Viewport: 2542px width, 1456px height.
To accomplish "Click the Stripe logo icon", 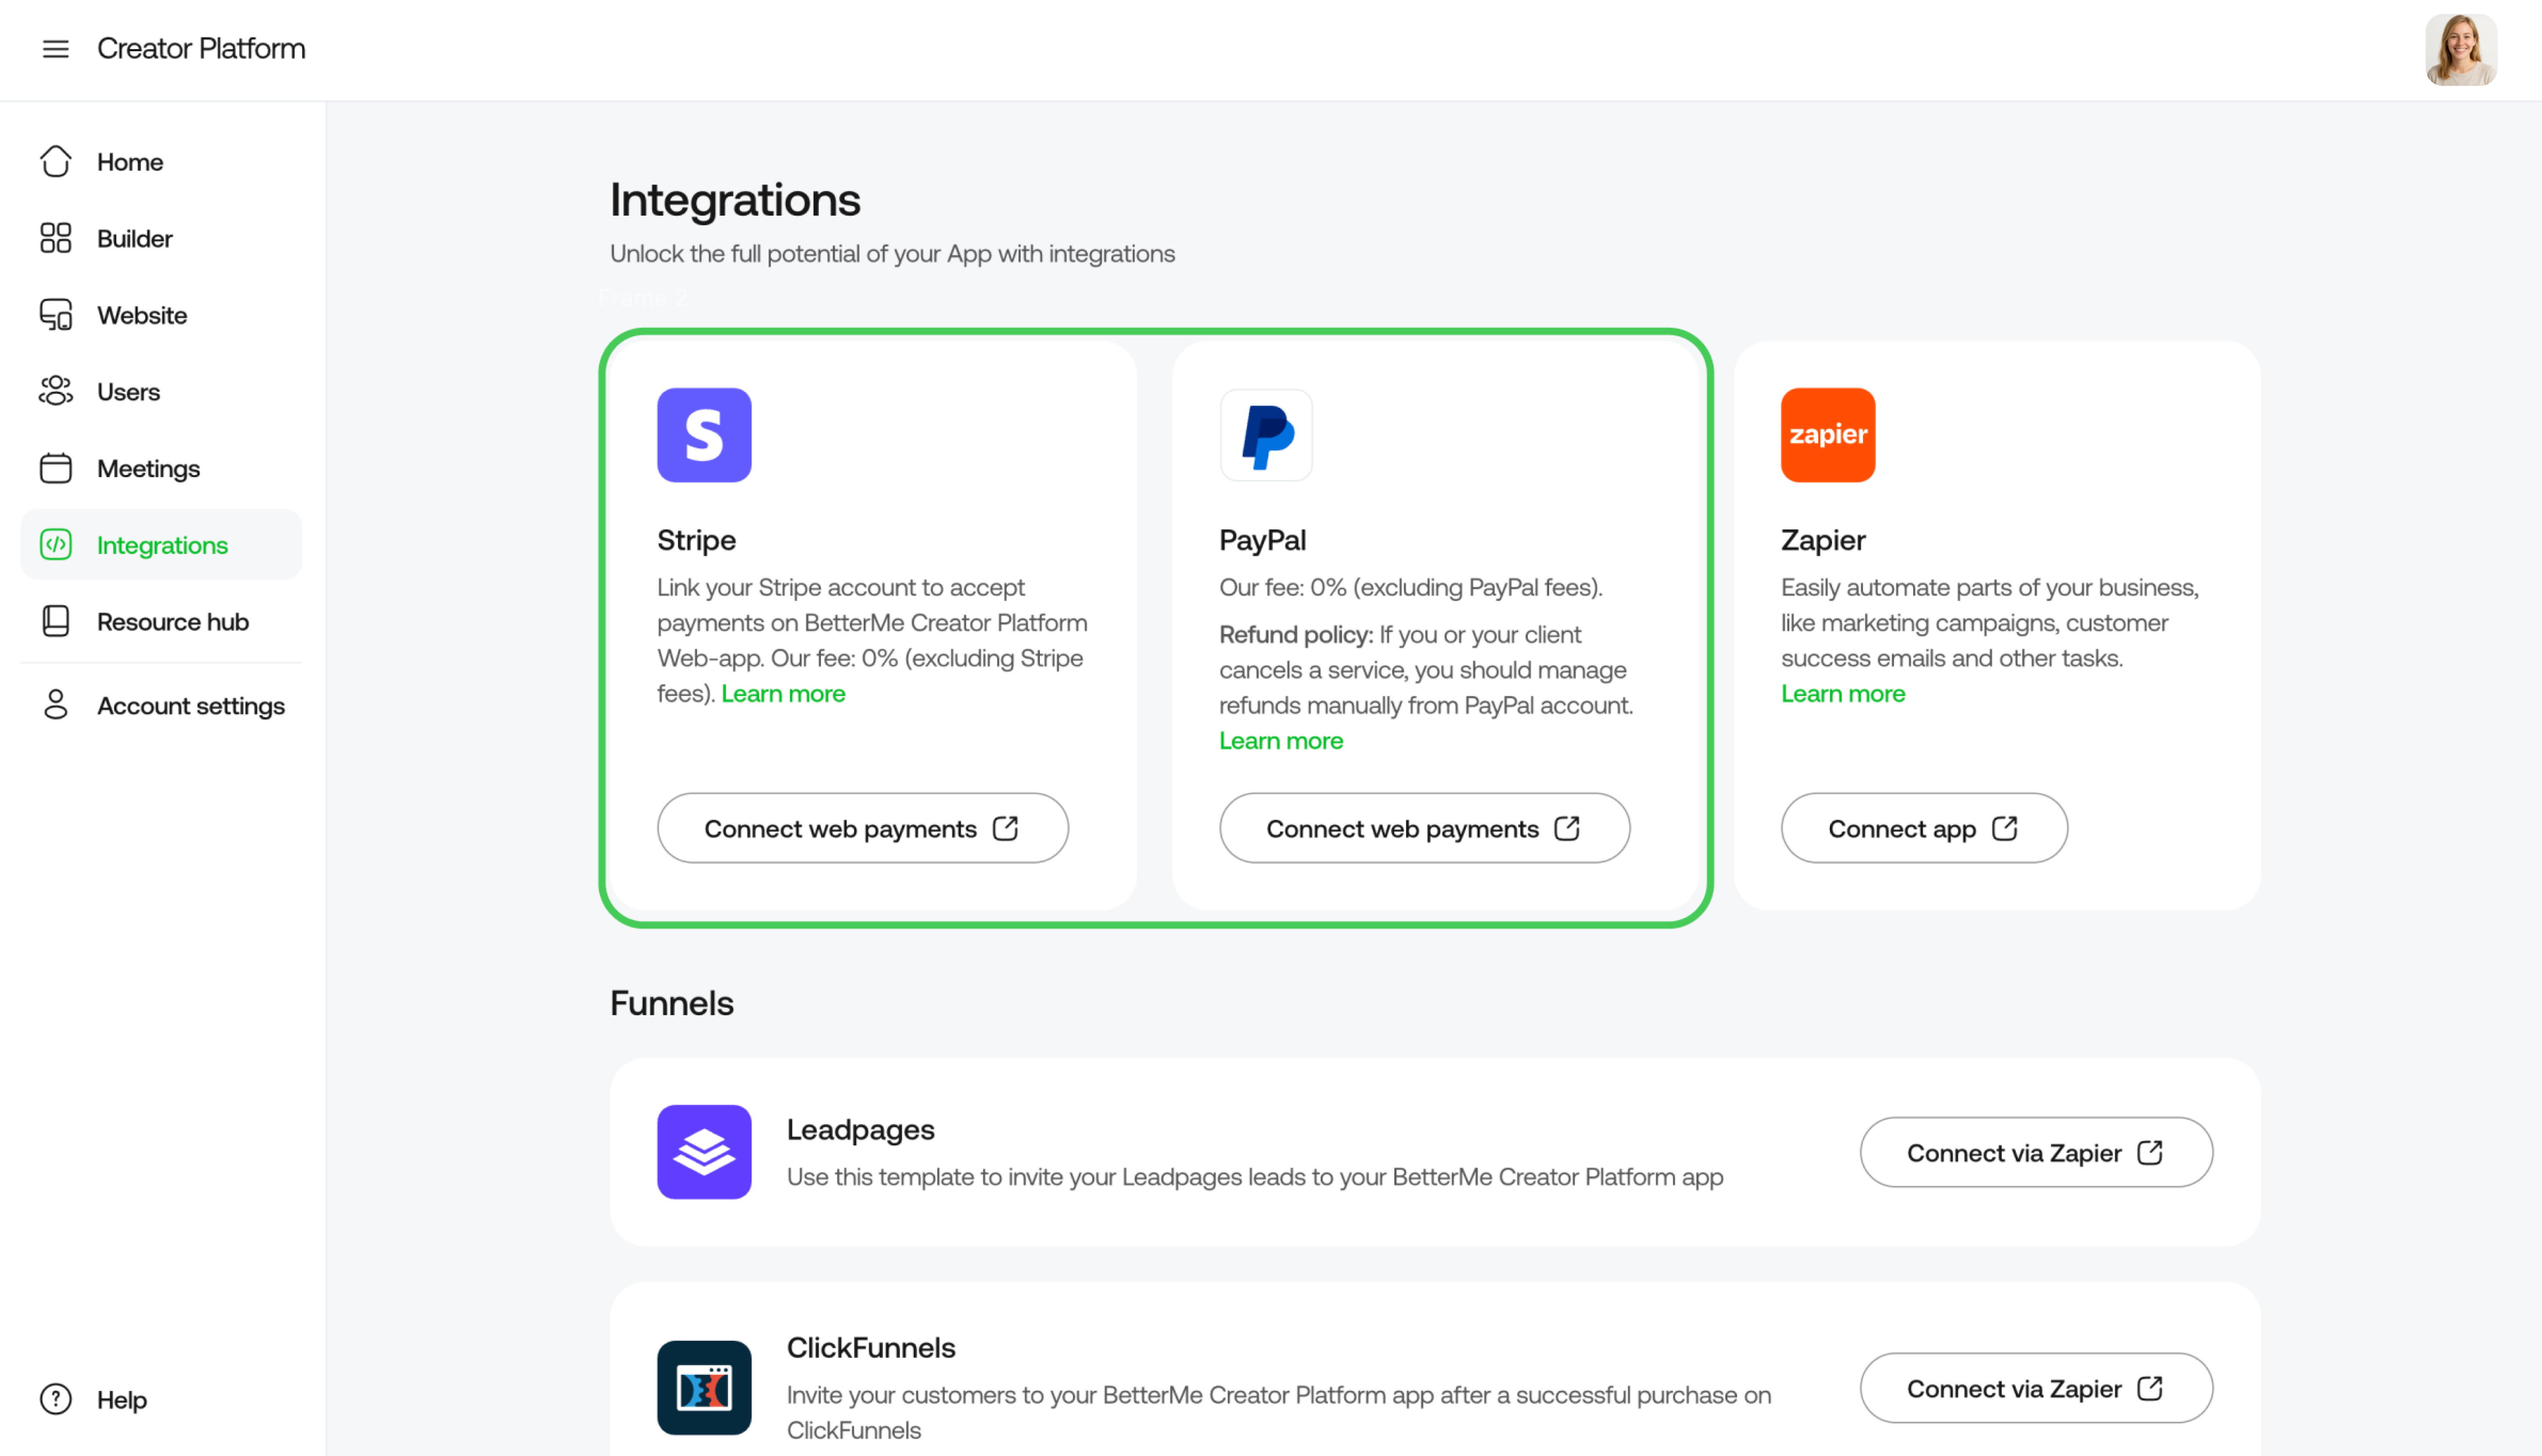I will point(704,435).
